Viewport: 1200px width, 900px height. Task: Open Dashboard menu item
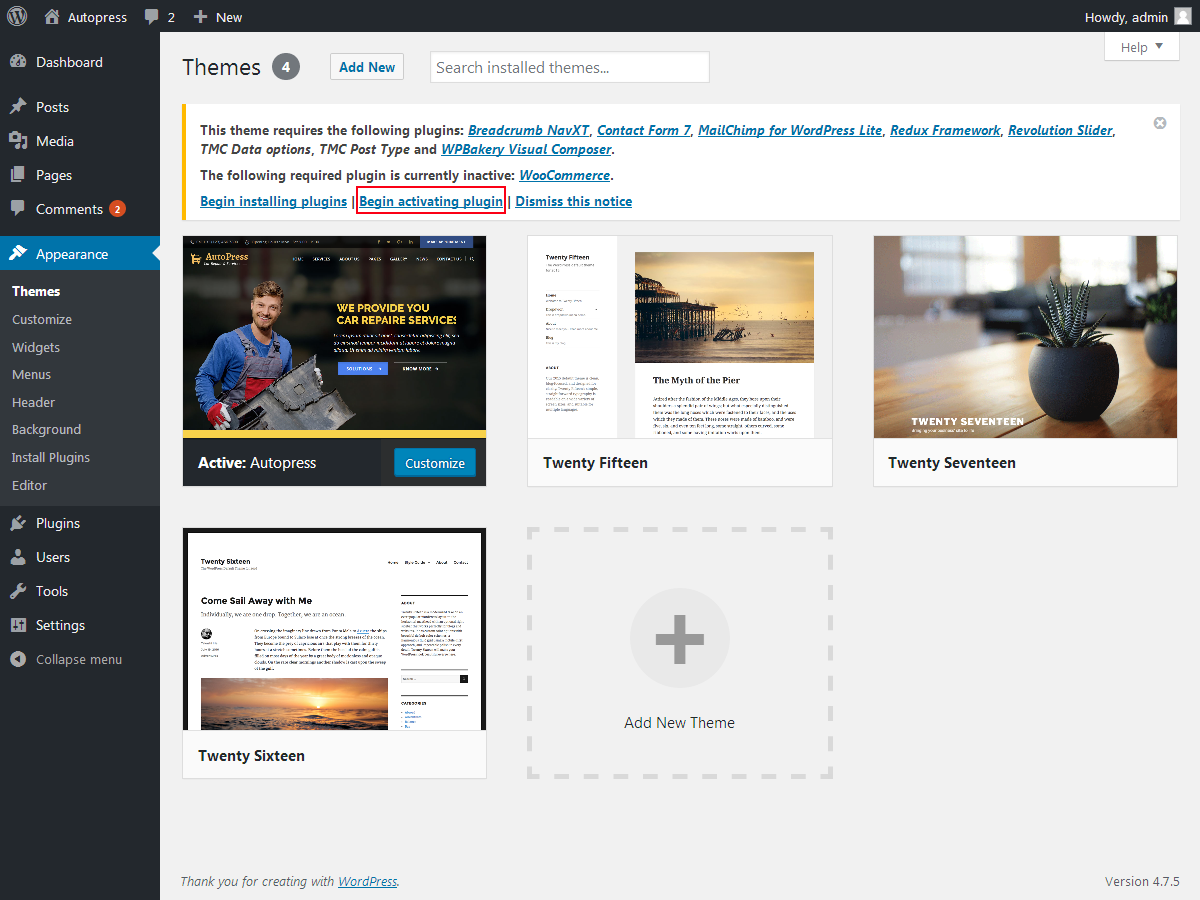coord(69,62)
